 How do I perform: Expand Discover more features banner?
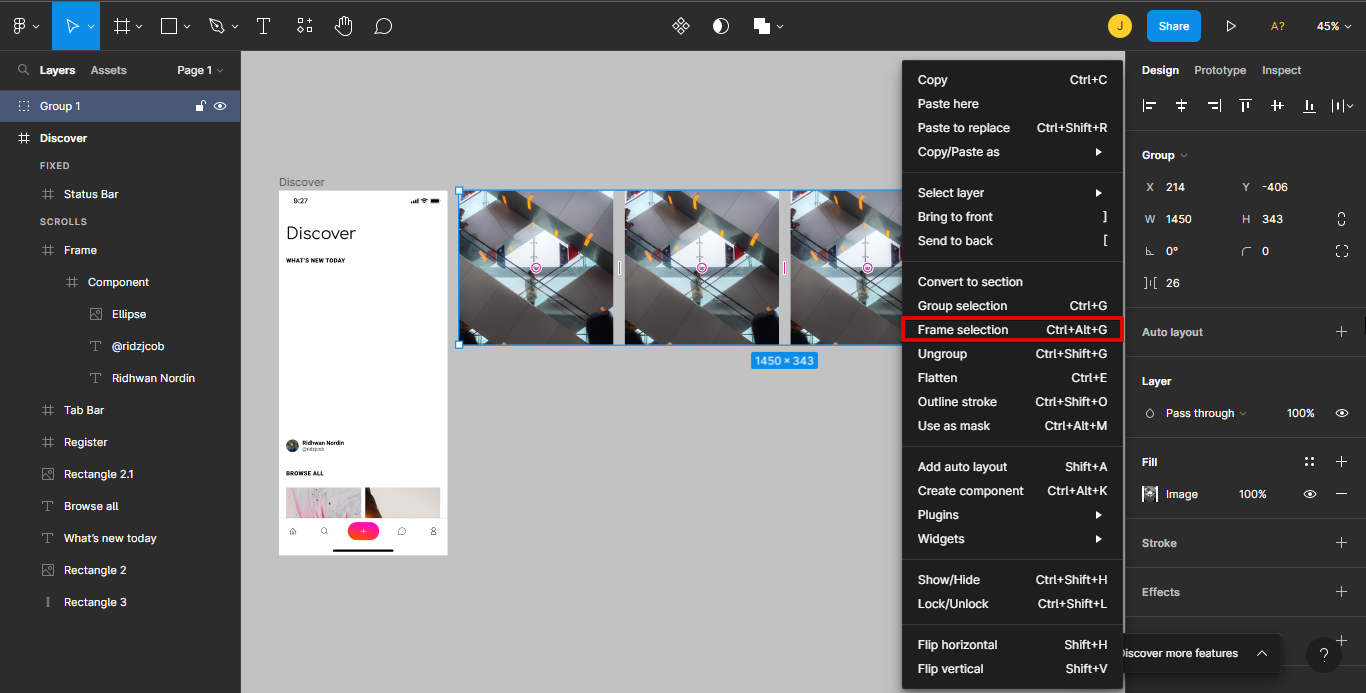click(x=1262, y=653)
